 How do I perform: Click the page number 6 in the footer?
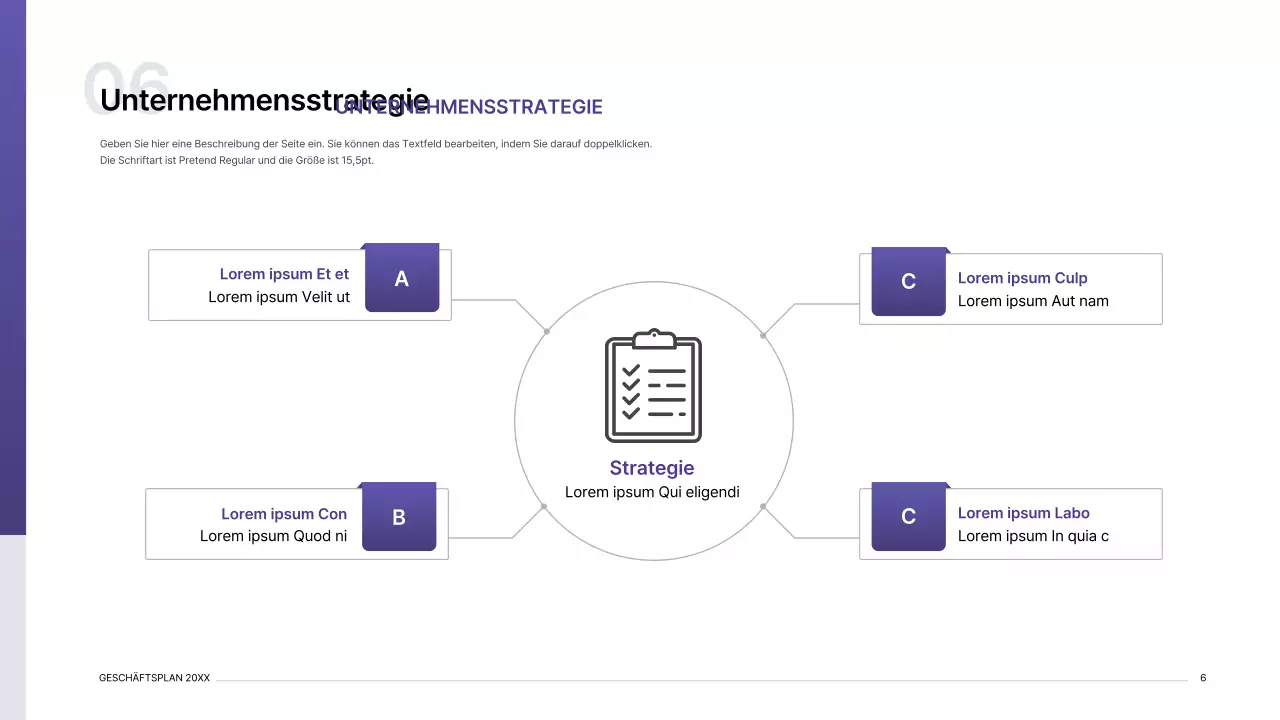(x=1203, y=677)
